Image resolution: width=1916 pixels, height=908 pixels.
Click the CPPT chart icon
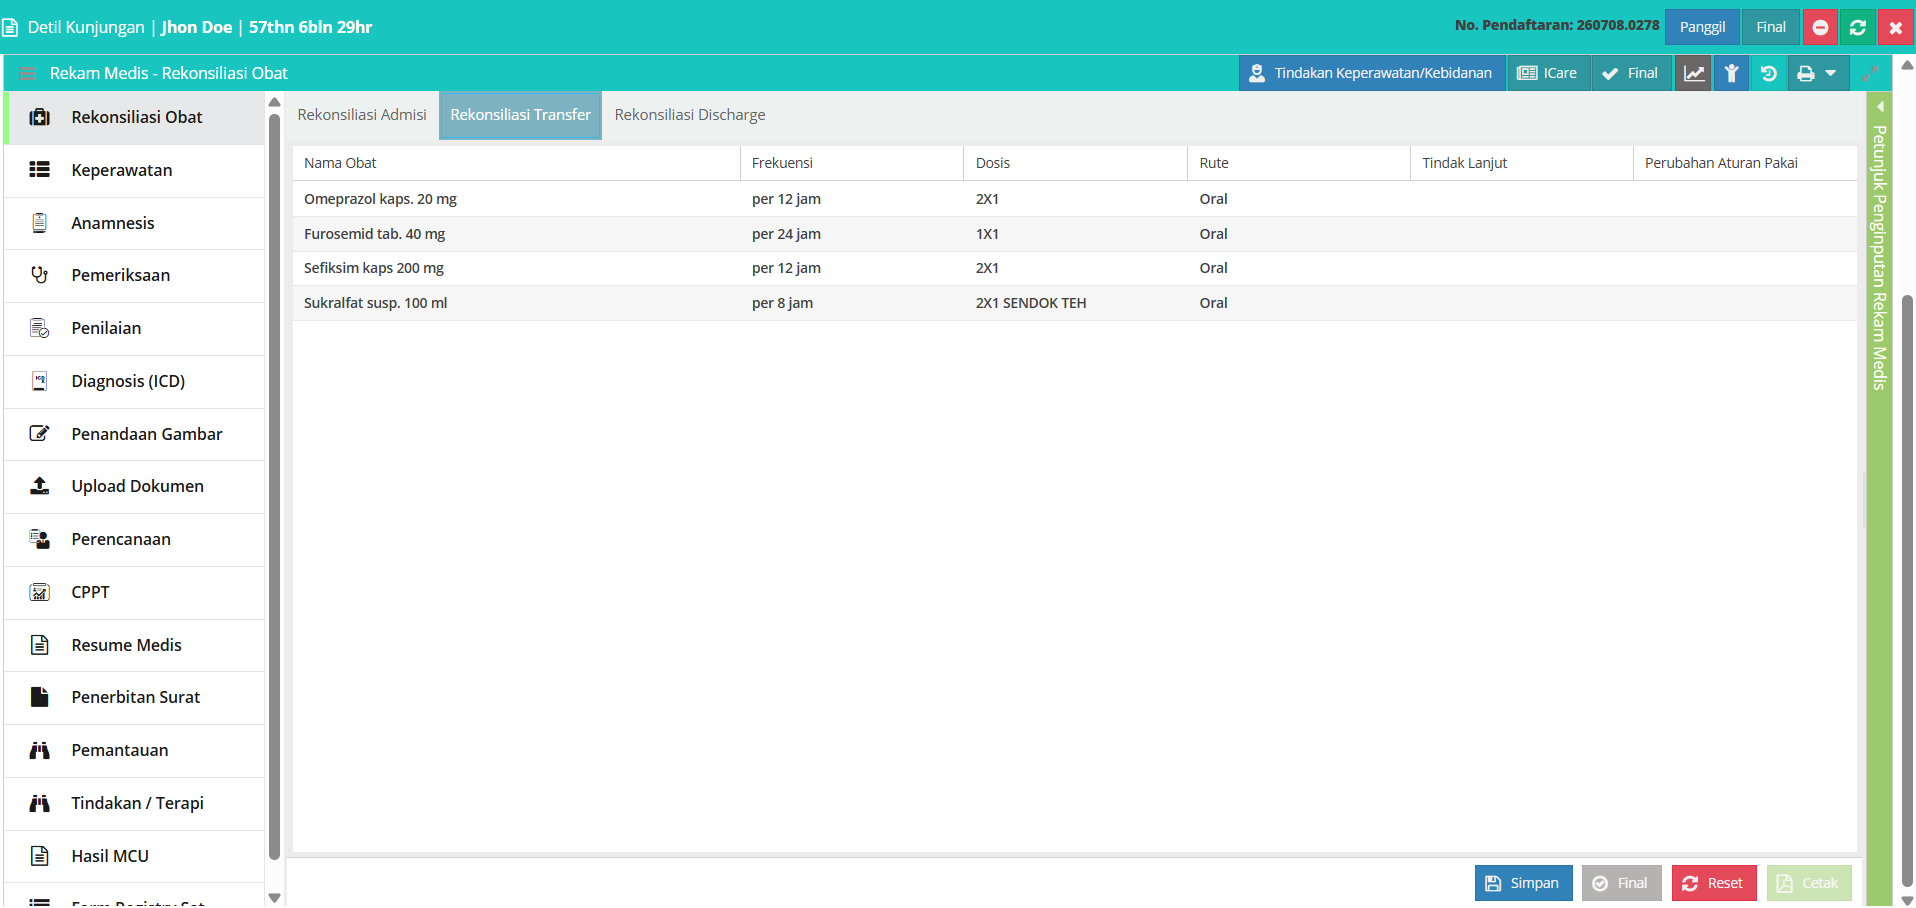[x=40, y=592]
